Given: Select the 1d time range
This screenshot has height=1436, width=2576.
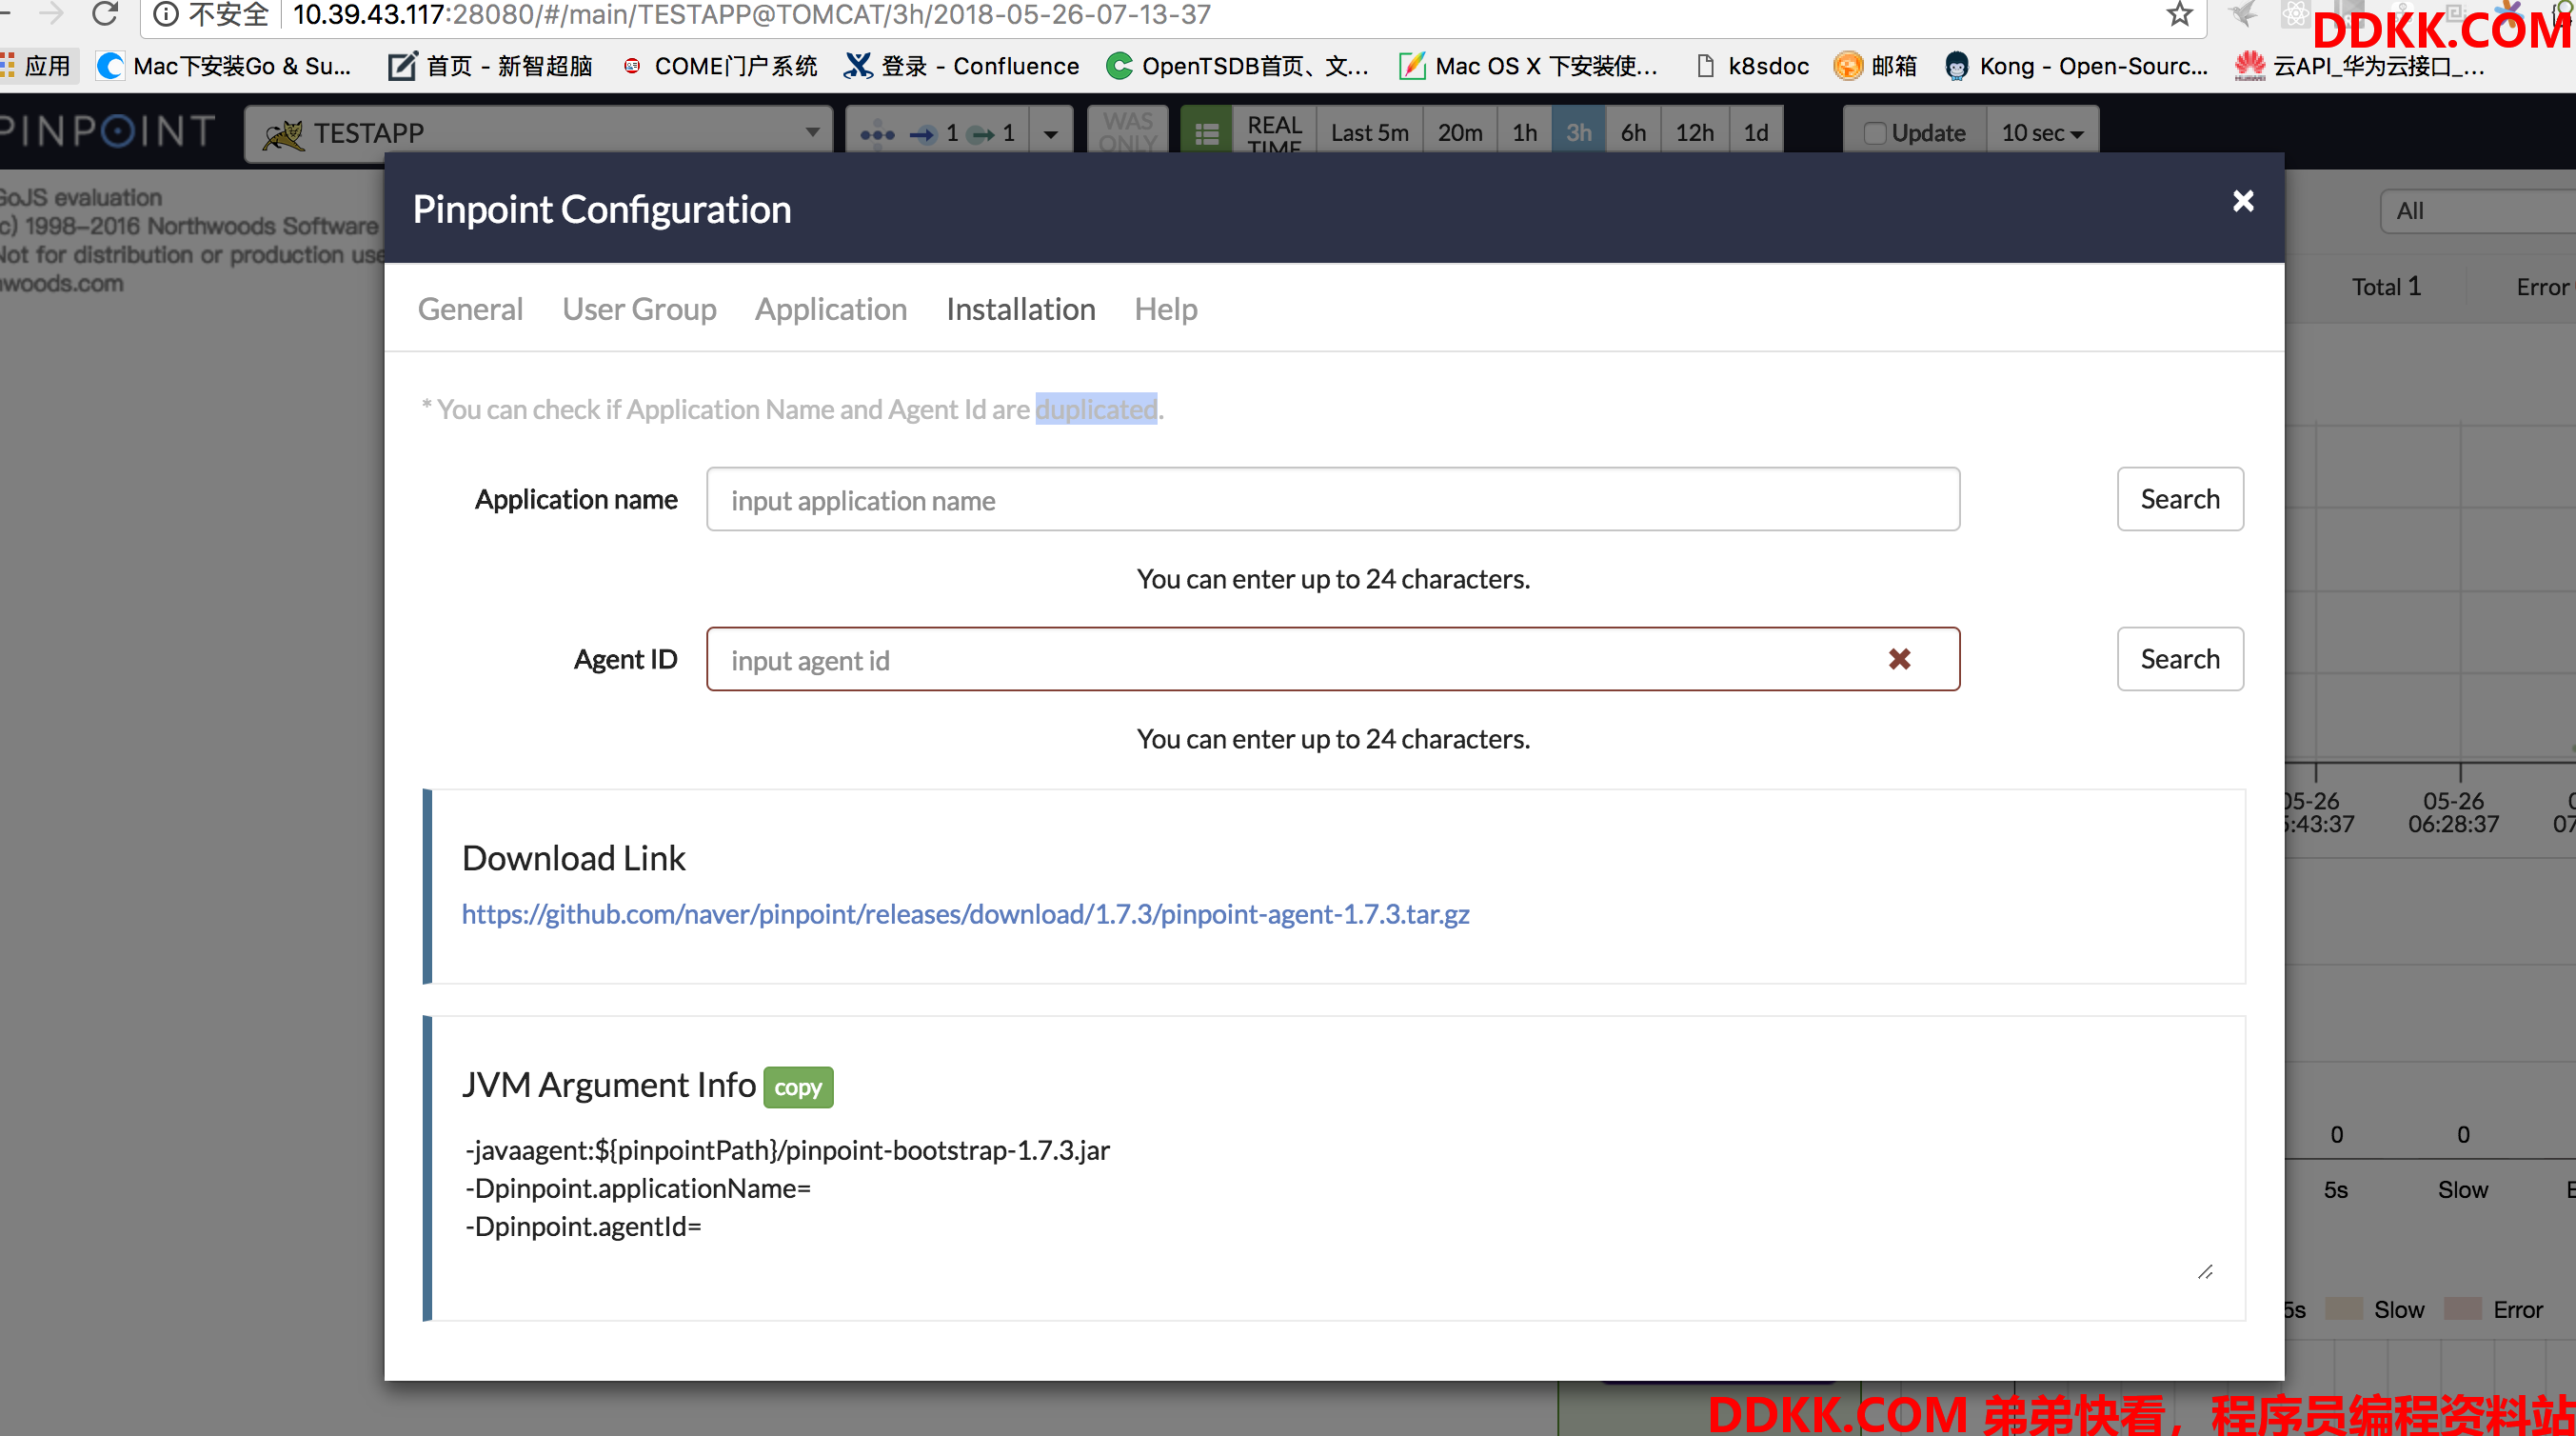Looking at the screenshot, I should 1756,133.
